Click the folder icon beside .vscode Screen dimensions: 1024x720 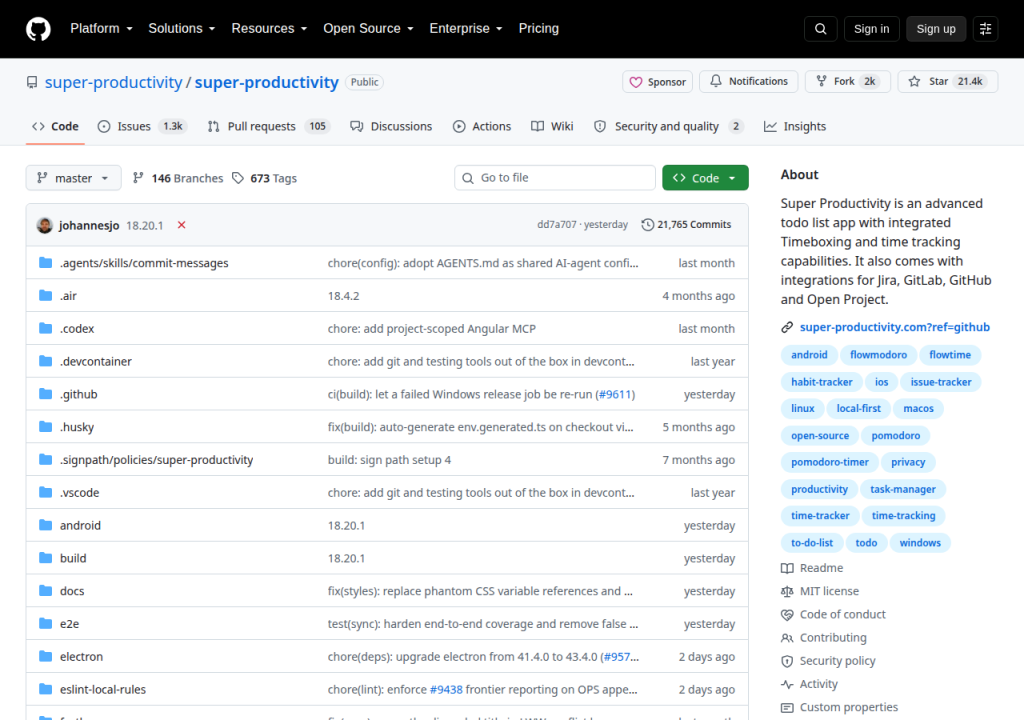coord(45,492)
